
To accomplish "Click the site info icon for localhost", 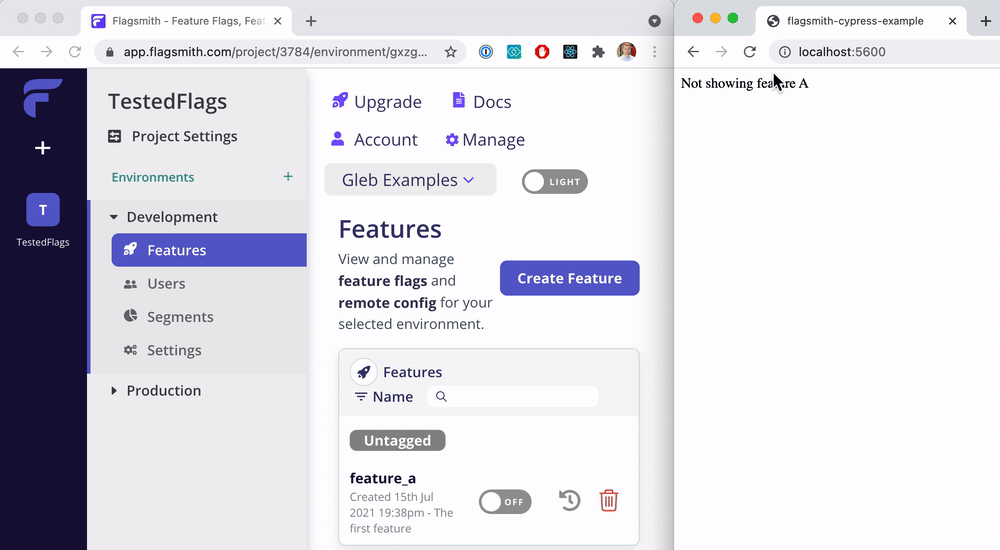I will [x=785, y=52].
